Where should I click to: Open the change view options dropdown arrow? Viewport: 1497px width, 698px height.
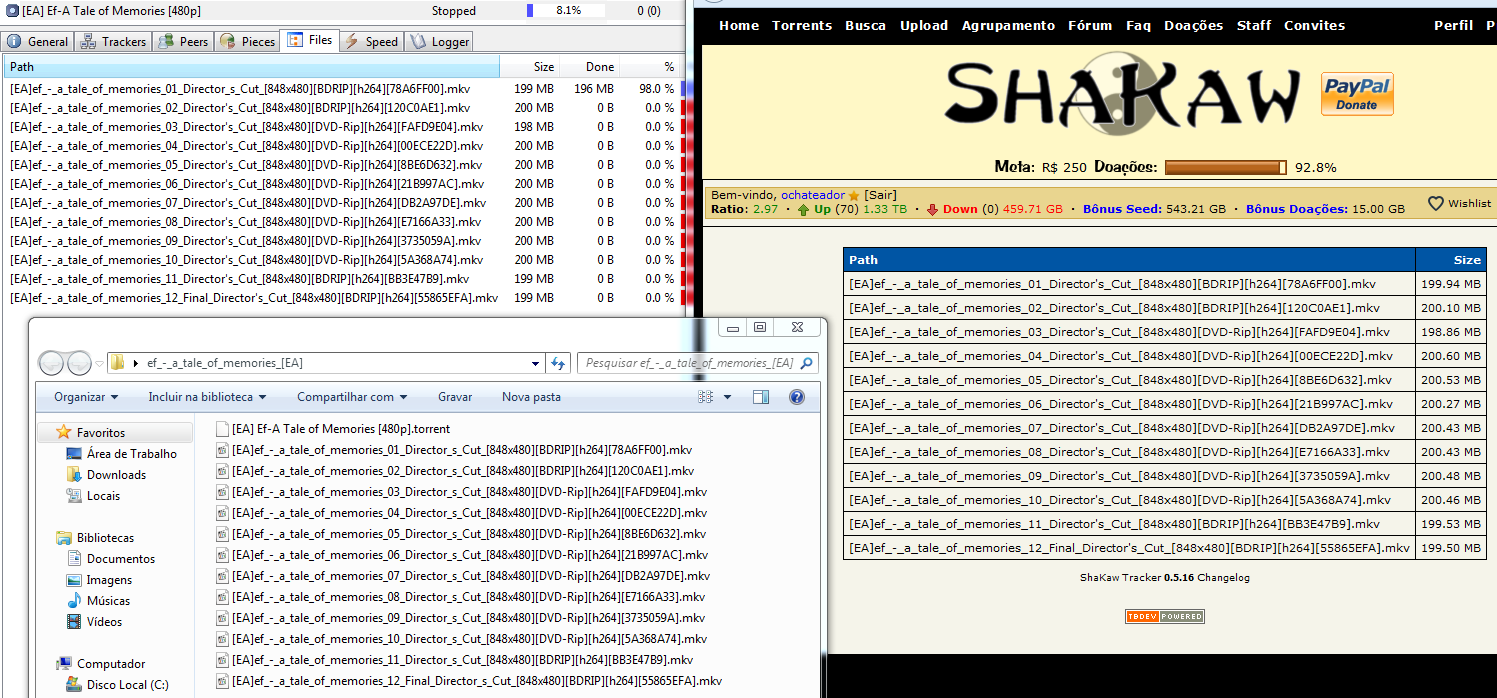727,397
